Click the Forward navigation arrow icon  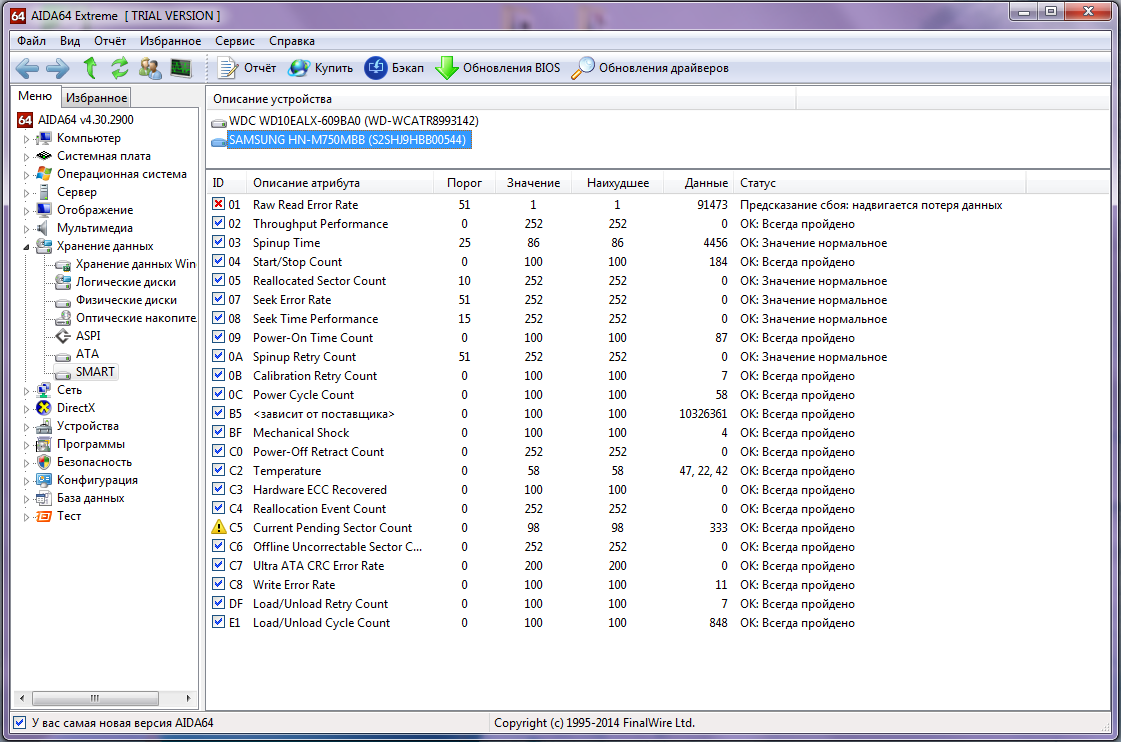58,68
